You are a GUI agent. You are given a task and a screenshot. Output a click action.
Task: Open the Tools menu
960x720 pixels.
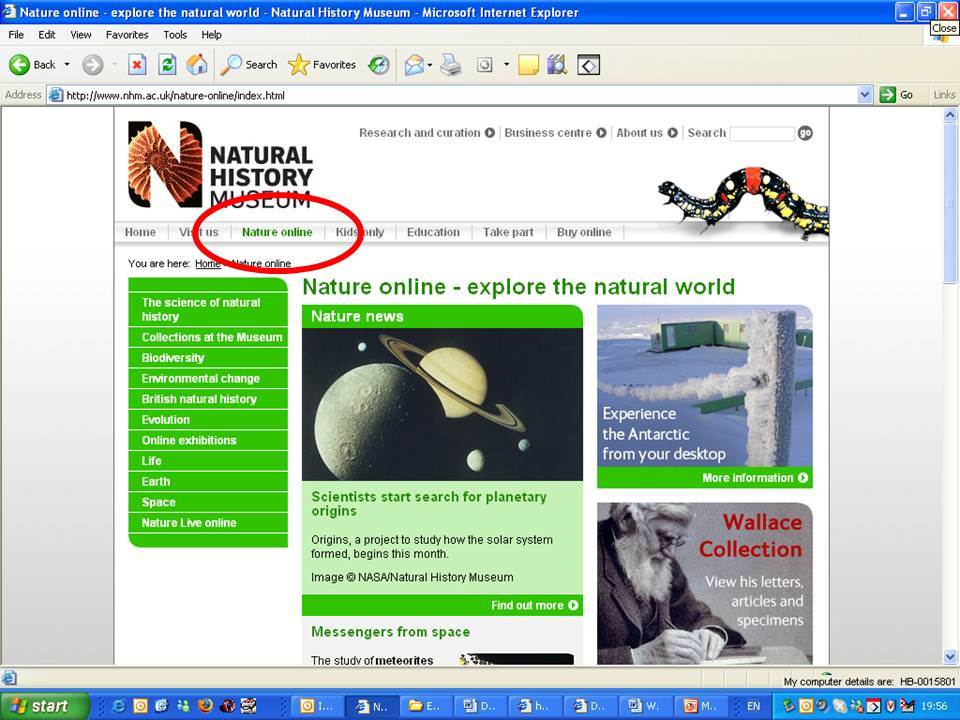175,35
